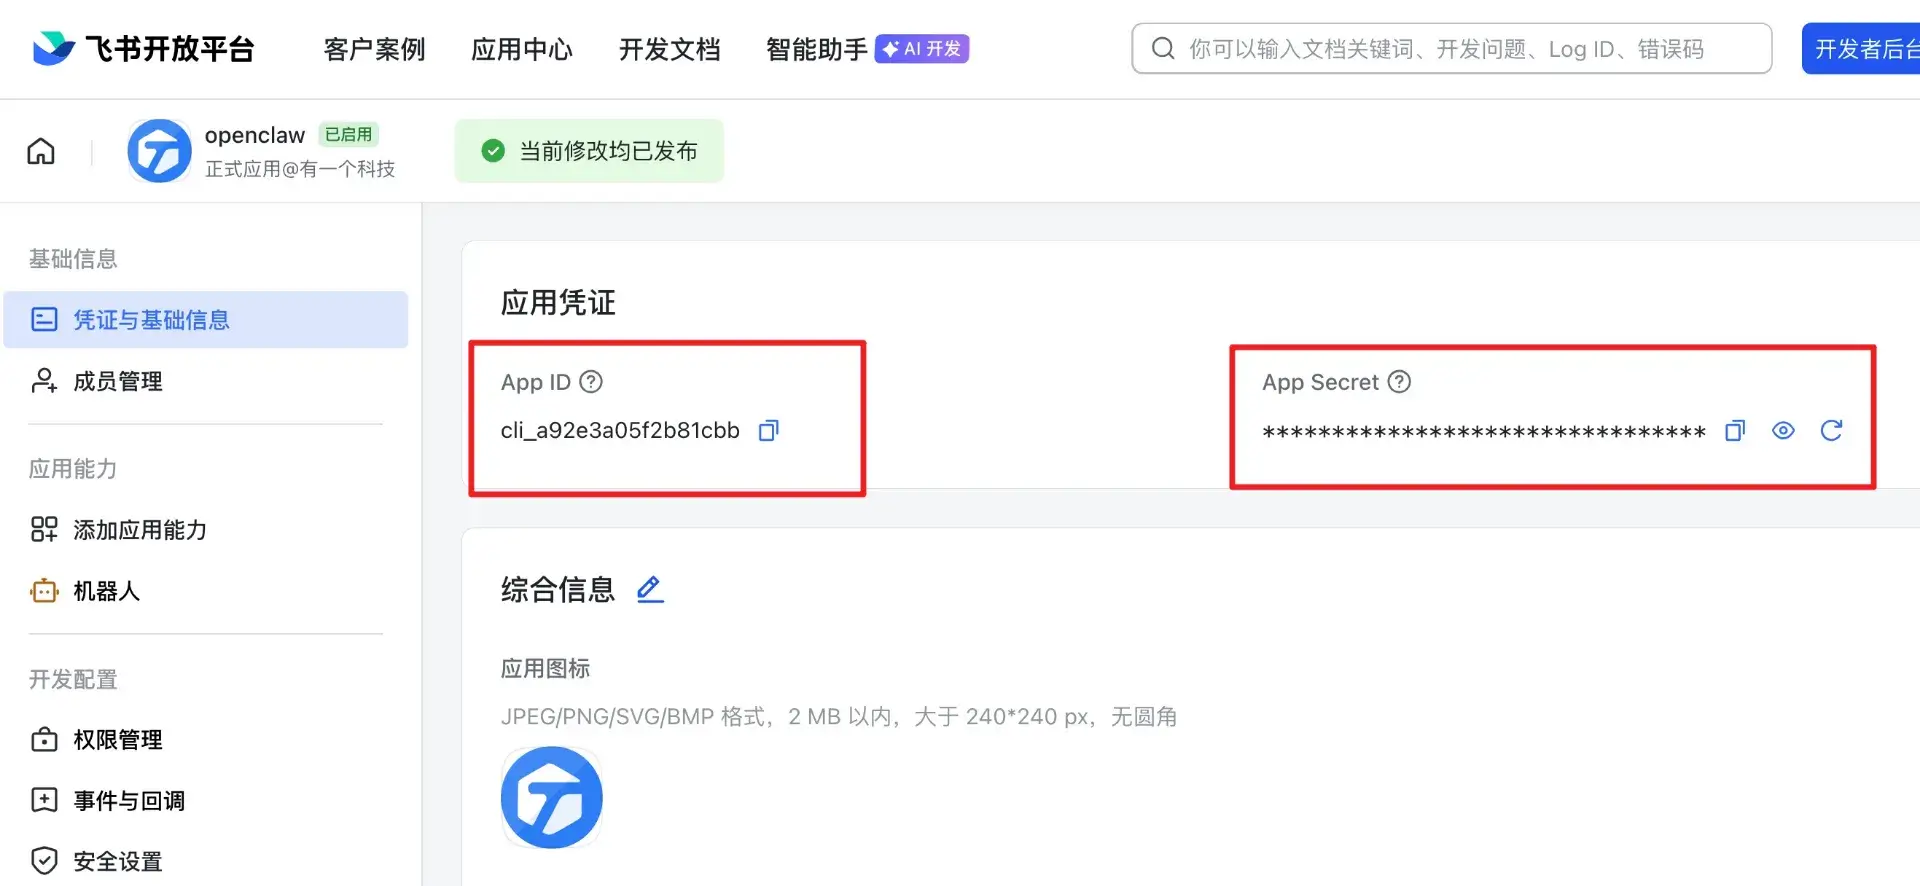This screenshot has width=1920, height=886.
Task: Click the documentation search input field
Action: pyautogui.click(x=1450, y=49)
